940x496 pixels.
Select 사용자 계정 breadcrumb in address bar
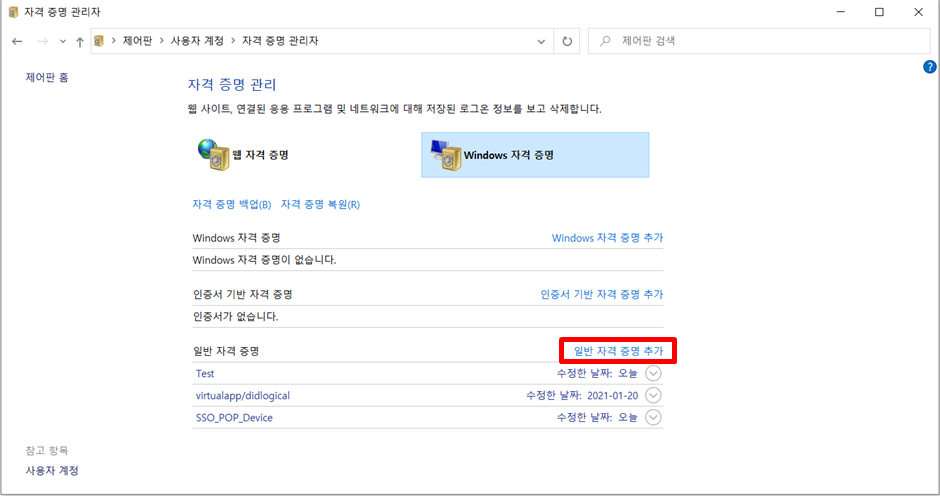point(197,41)
